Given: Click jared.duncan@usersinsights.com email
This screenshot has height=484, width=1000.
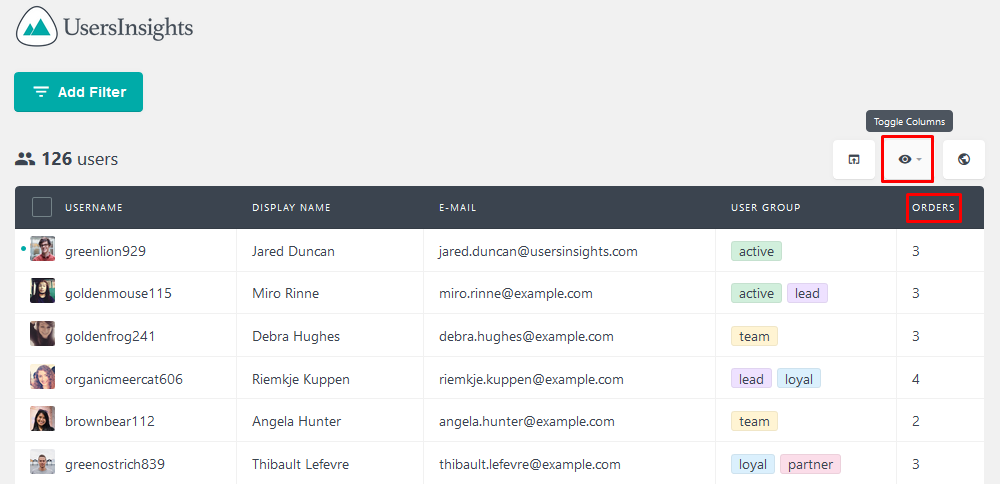Looking at the screenshot, I should pyautogui.click(x=538, y=251).
